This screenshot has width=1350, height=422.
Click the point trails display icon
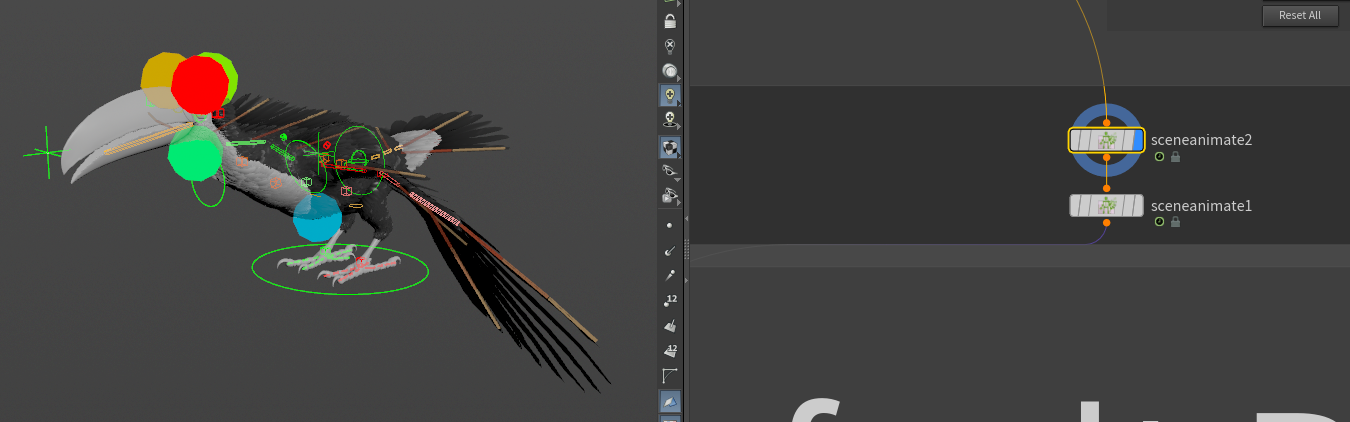point(670,275)
